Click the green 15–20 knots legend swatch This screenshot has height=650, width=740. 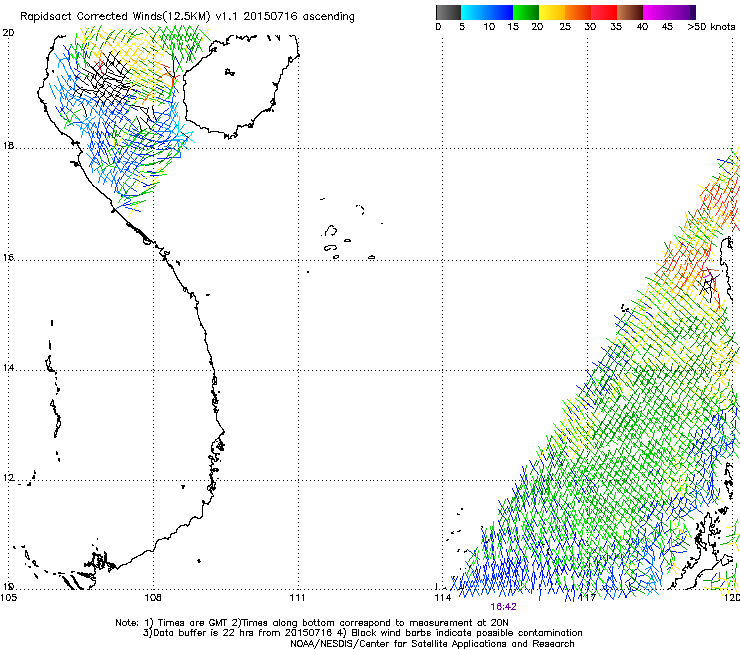[526, 12]
